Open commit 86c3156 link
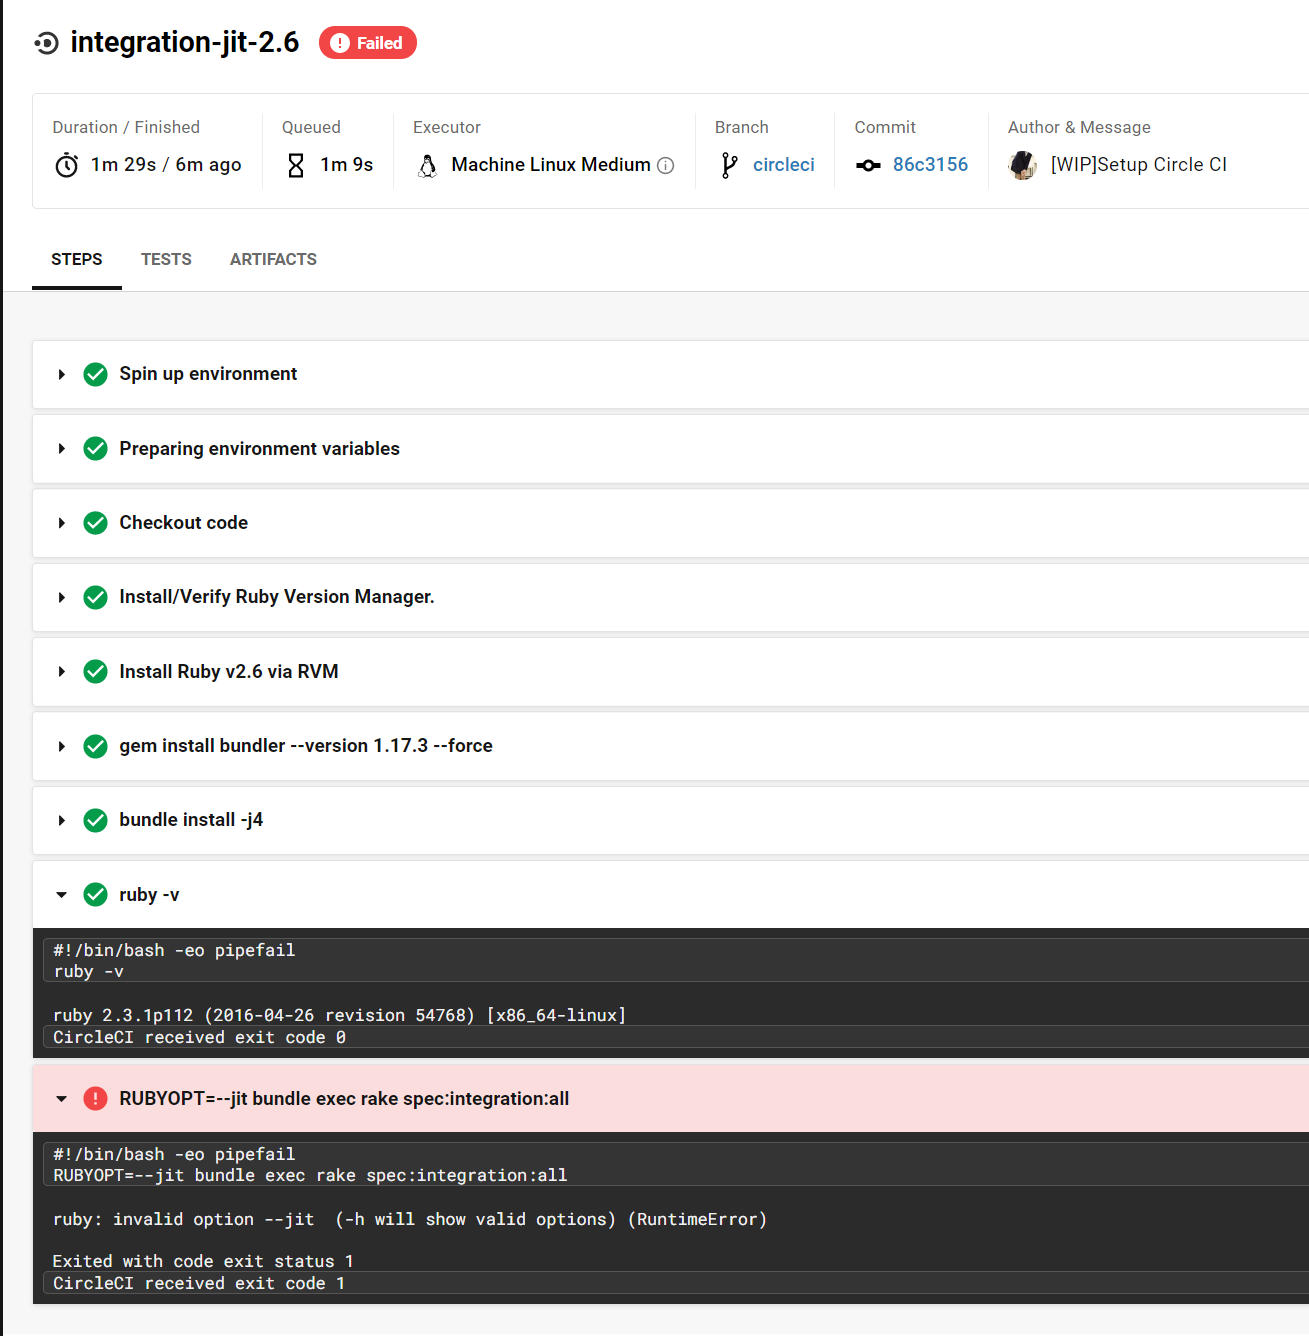Viewport: 1309px width, 1336px height. [x=931, y=165]
